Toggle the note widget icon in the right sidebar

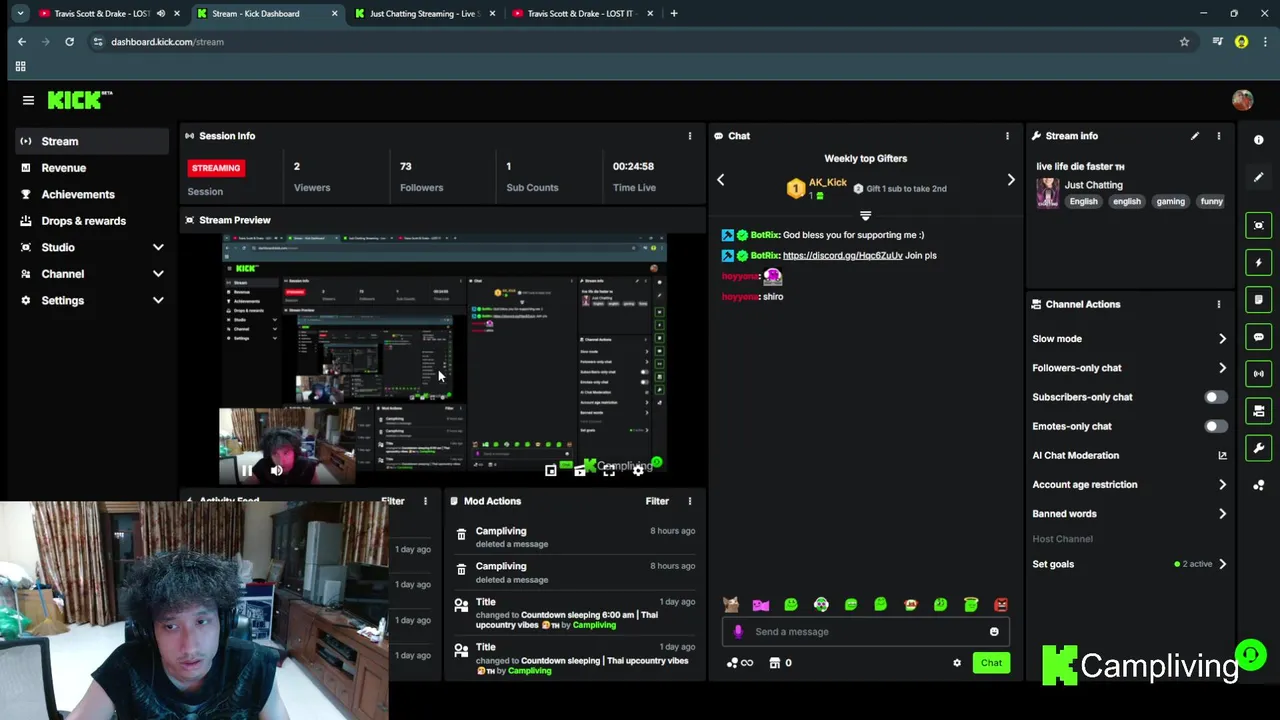(1259, 299)
